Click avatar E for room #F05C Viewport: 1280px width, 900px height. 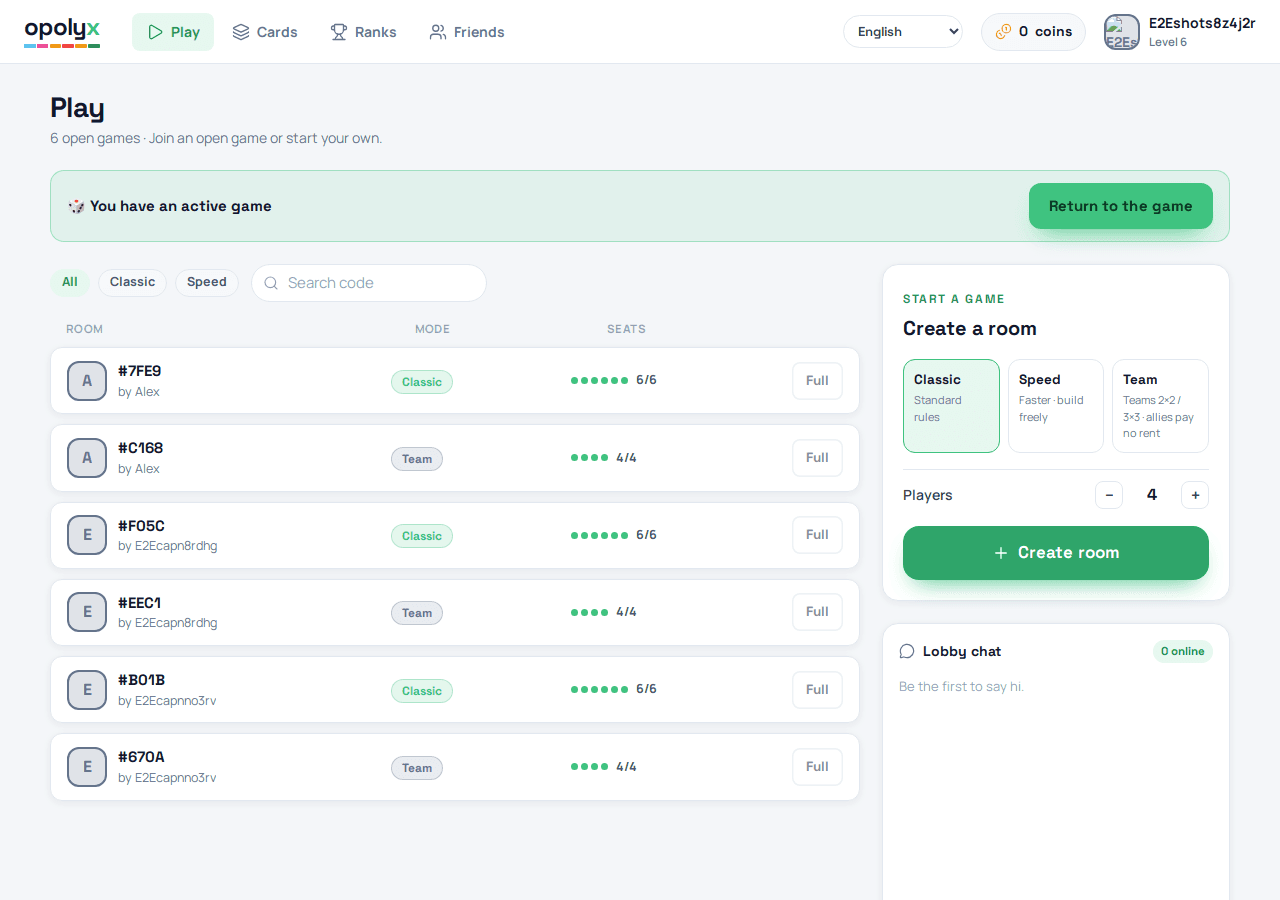(87, 535)
